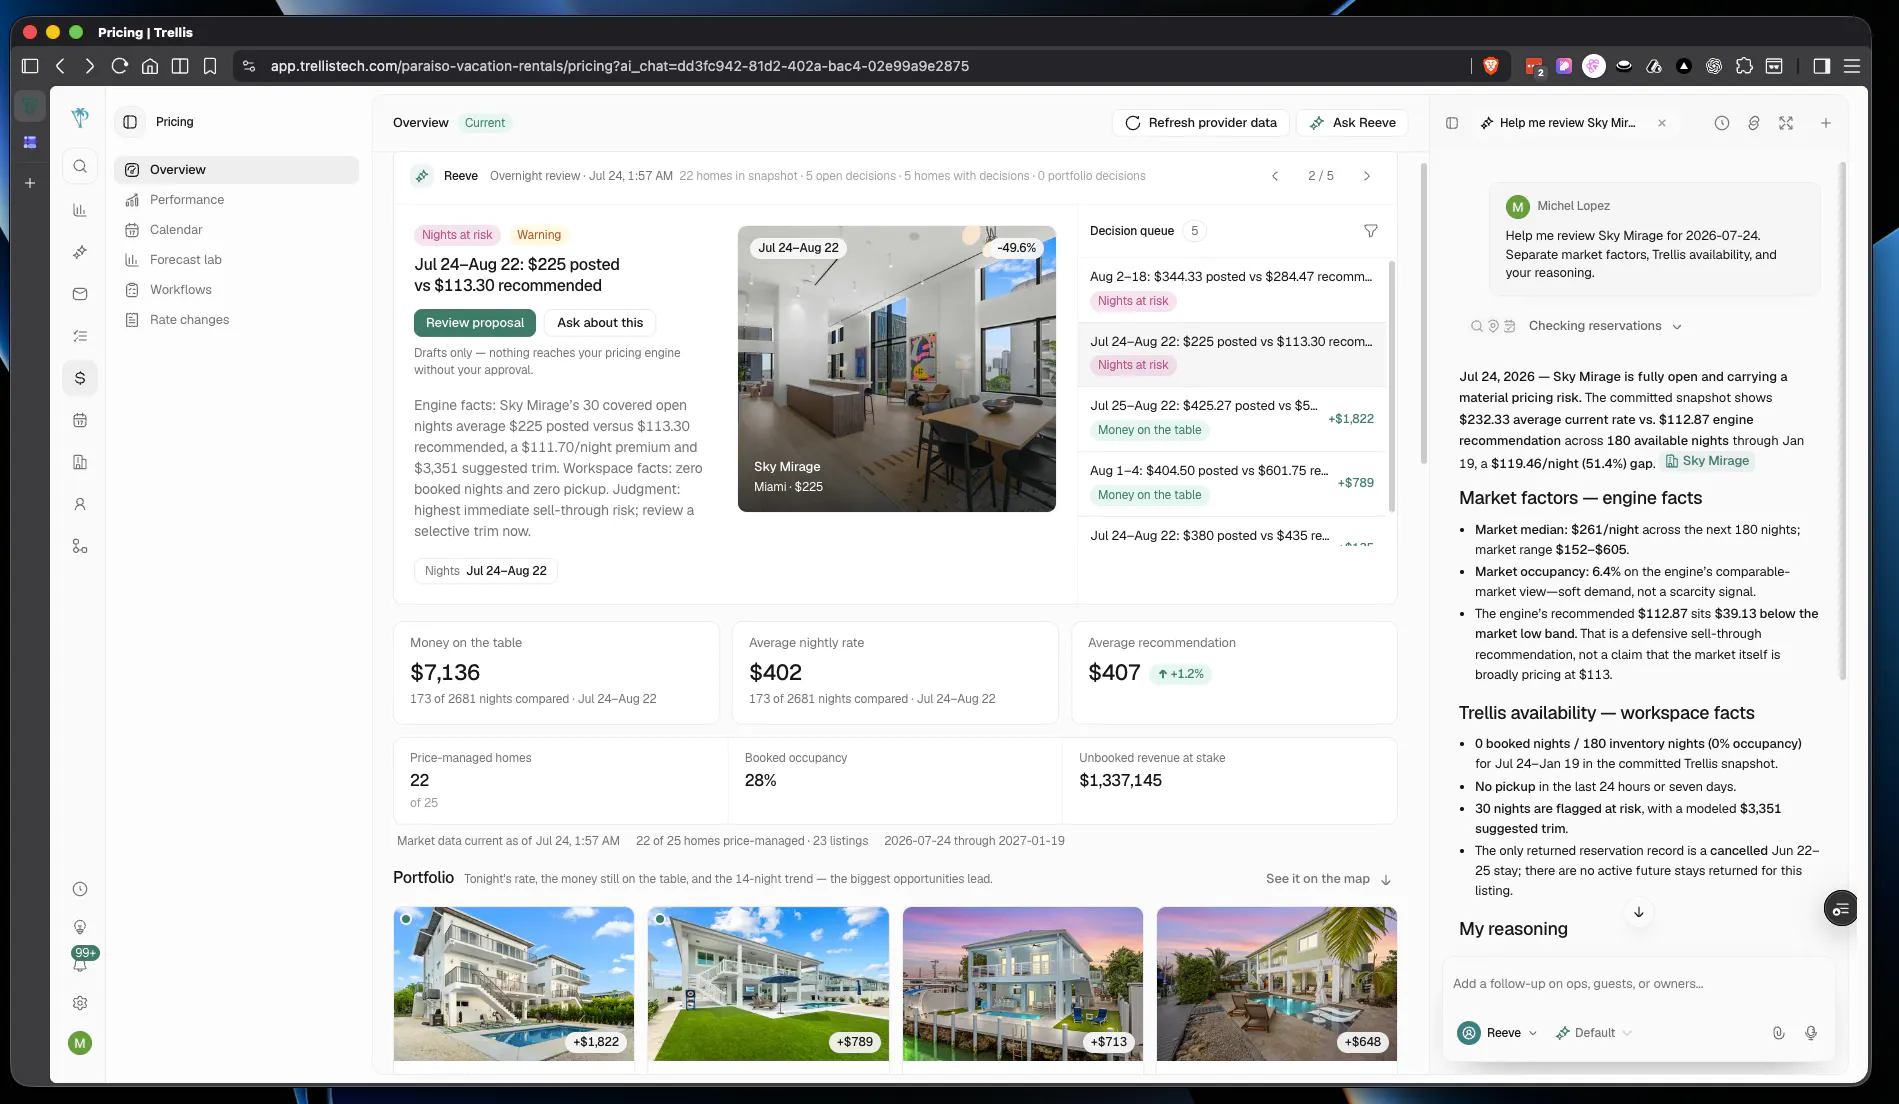Image resolution: width=1899 pixels, height=1104 pixels.
Task: Filter the Decision queue
Action: click(x=1371, y=231)
